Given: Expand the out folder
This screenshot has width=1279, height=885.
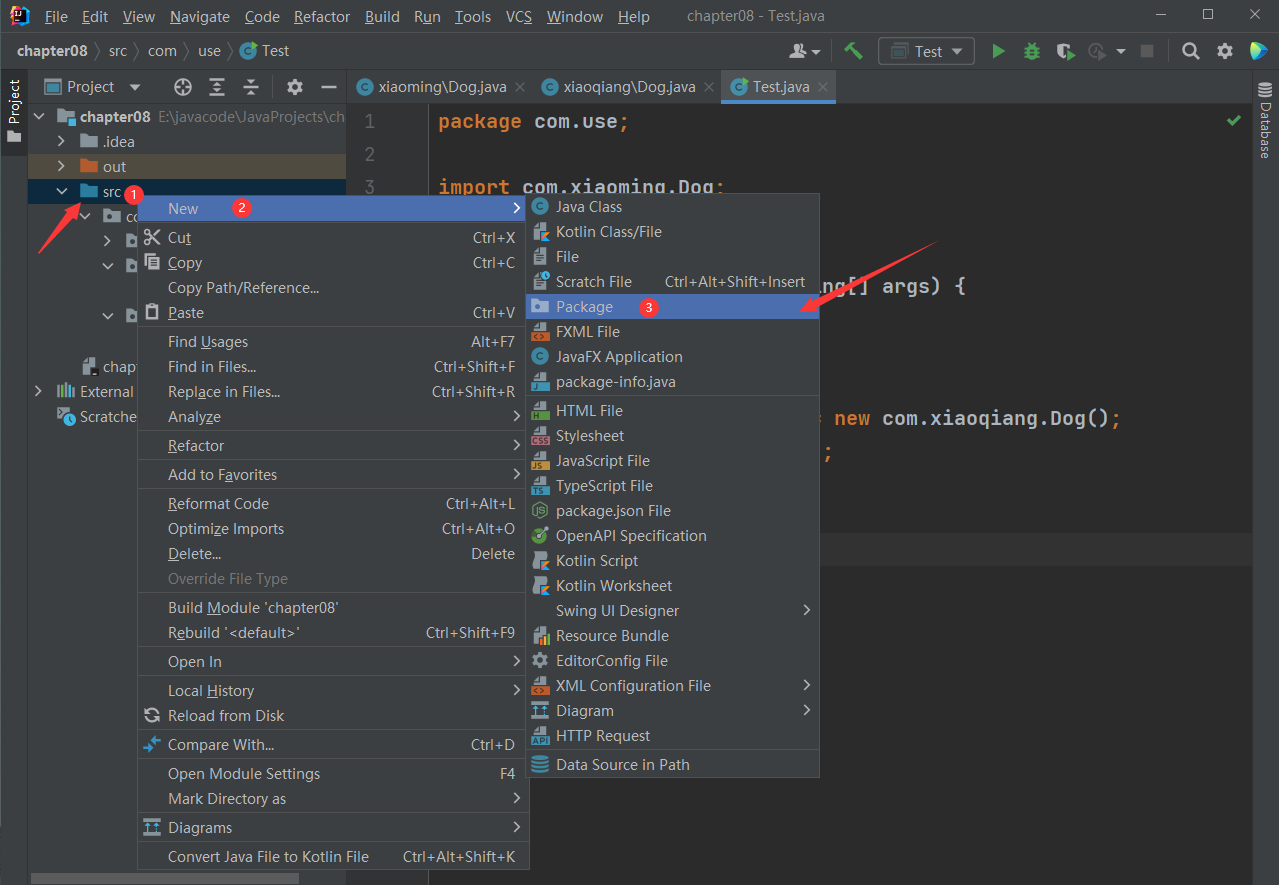Looking at the screenshot, I should click(x=61, y=166).
